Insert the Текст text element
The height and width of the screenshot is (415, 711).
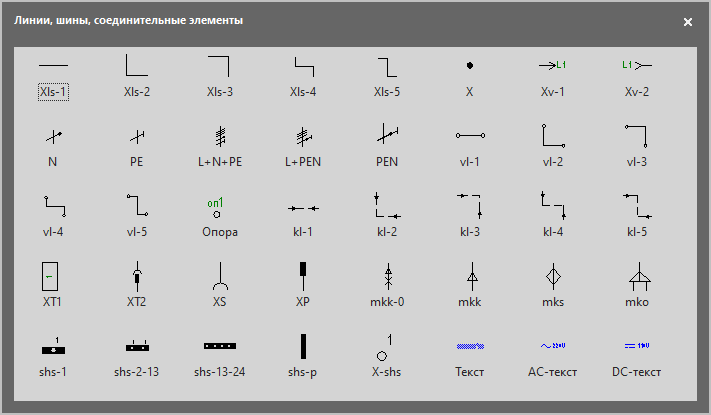(x=469, y=355)
